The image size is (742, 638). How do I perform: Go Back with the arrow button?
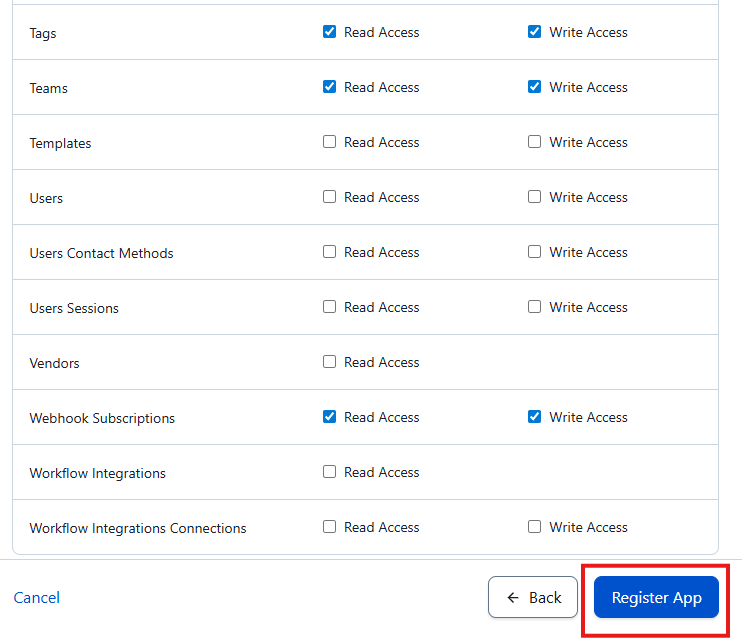pyautogui.click(x=533, y=597)
